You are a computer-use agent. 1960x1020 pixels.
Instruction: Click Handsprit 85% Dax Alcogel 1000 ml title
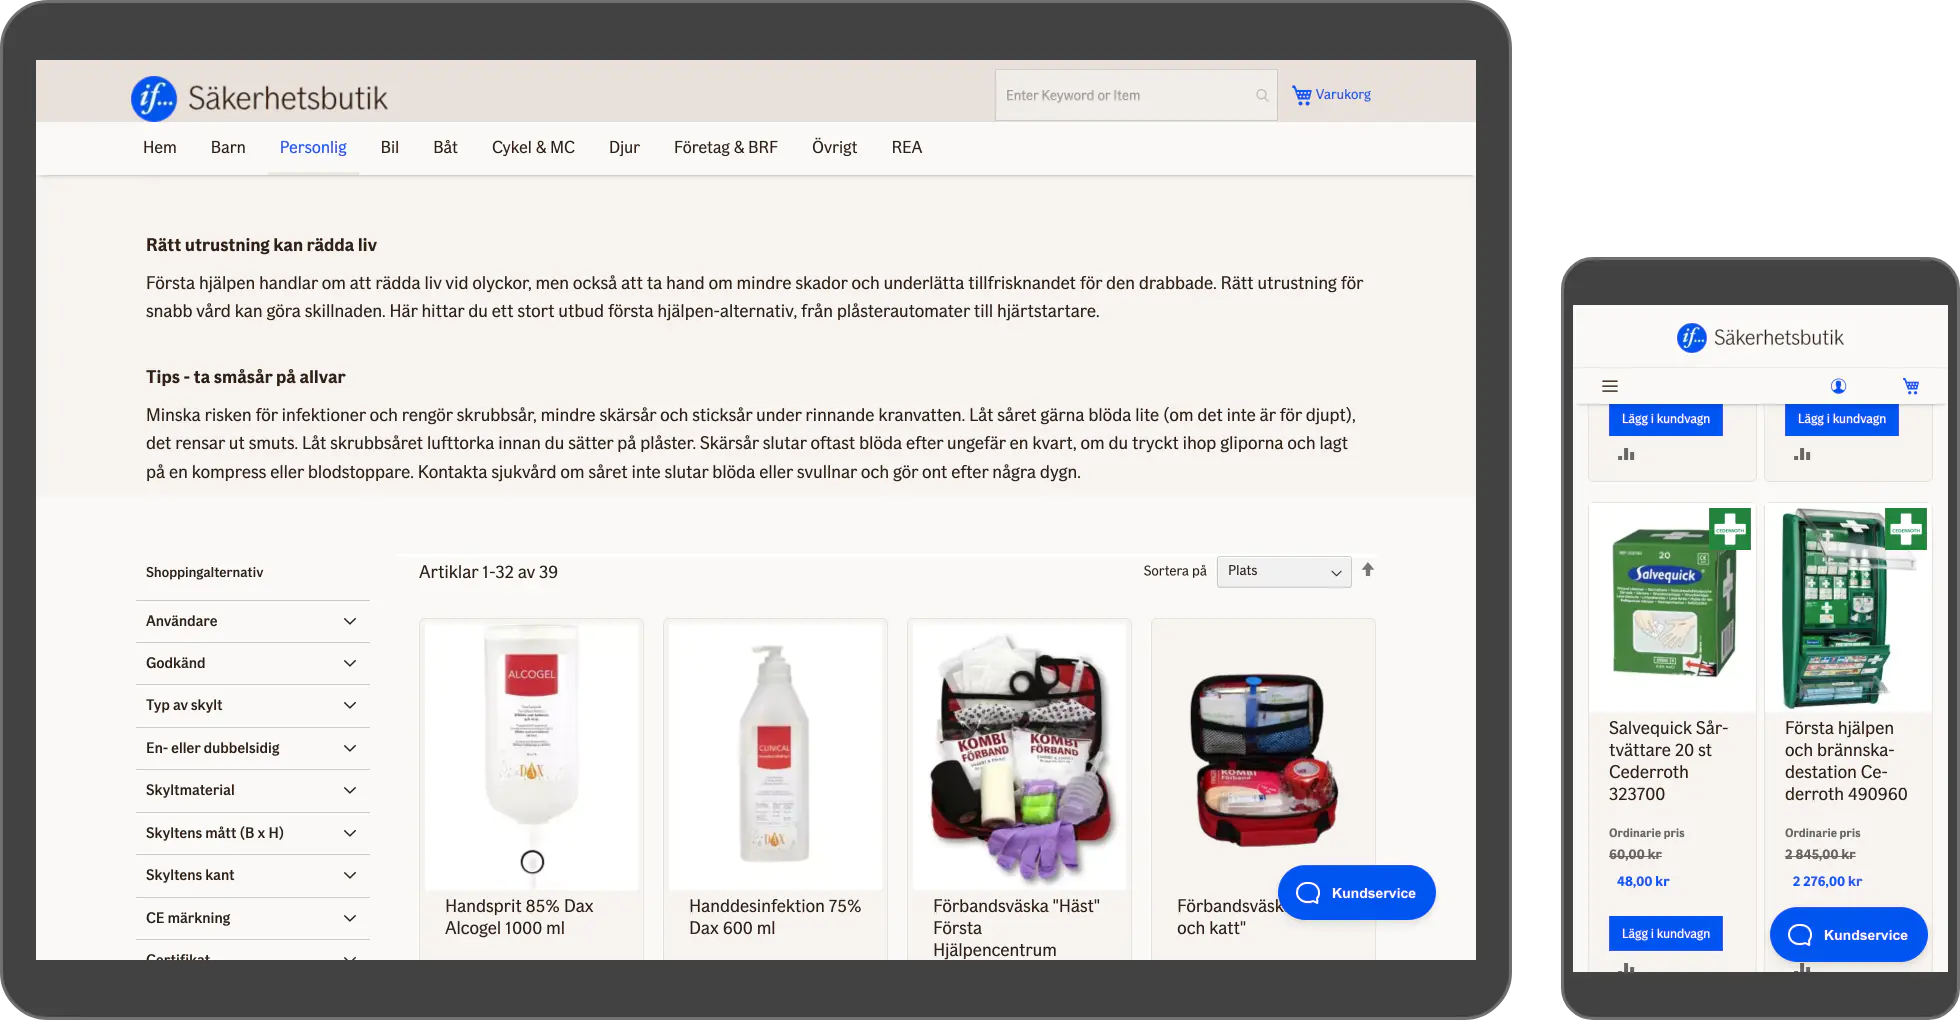click(x=519, y=917)
